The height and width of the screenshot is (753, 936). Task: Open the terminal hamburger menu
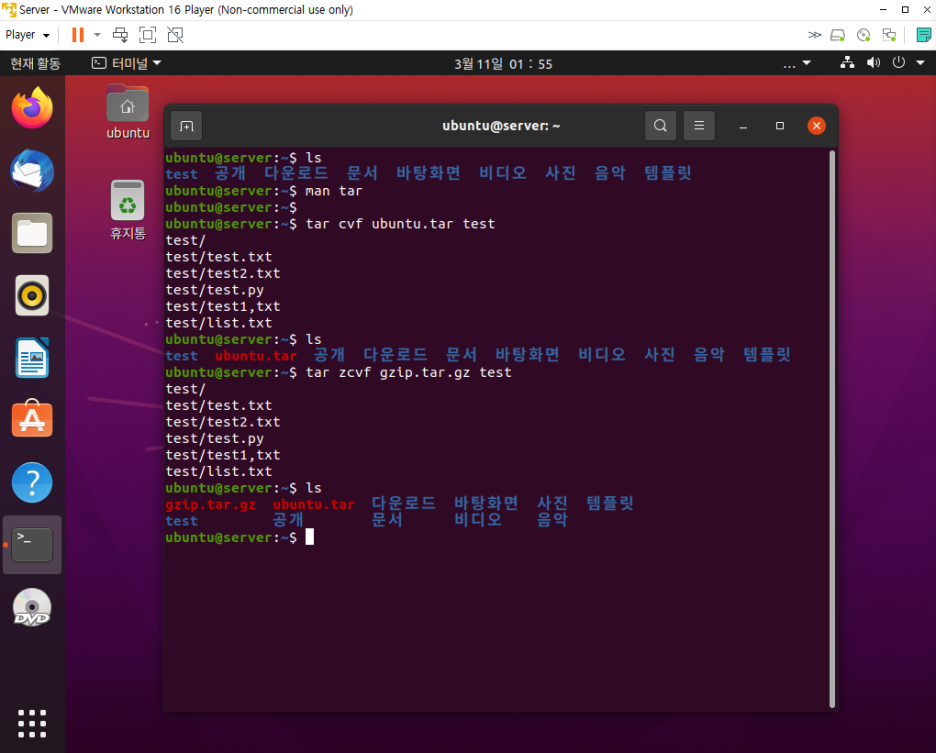[x=699, y=125]
